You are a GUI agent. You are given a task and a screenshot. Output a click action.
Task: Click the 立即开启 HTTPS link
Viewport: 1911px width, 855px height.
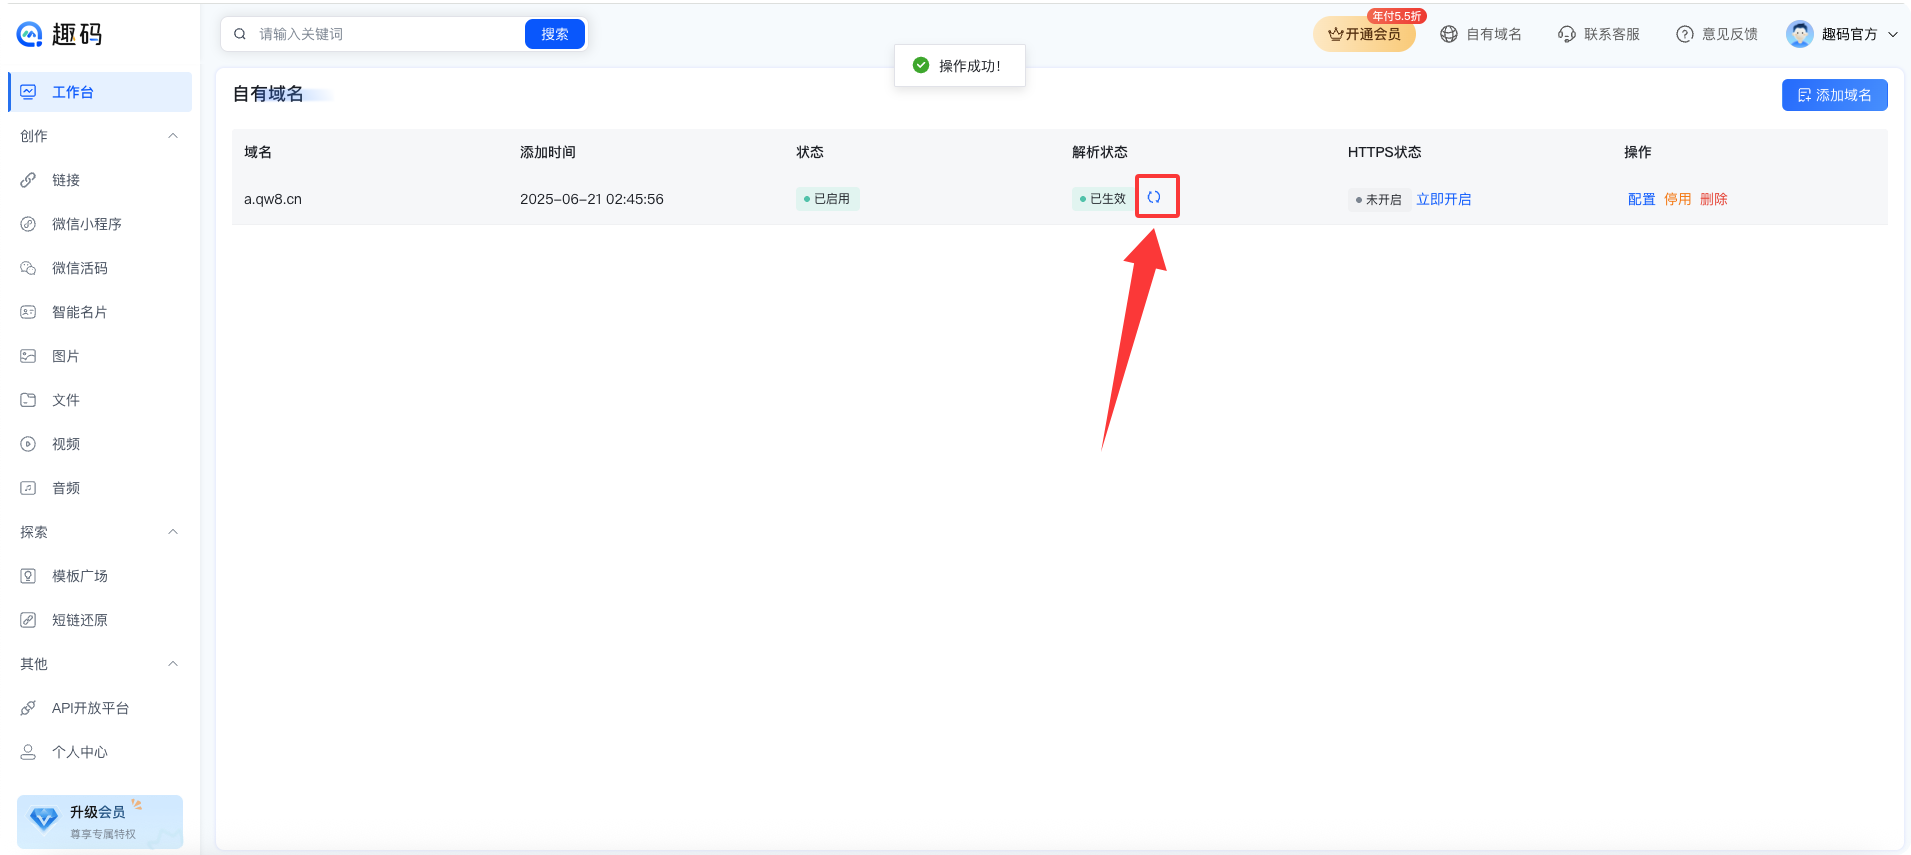click(x=1443, y=199)
